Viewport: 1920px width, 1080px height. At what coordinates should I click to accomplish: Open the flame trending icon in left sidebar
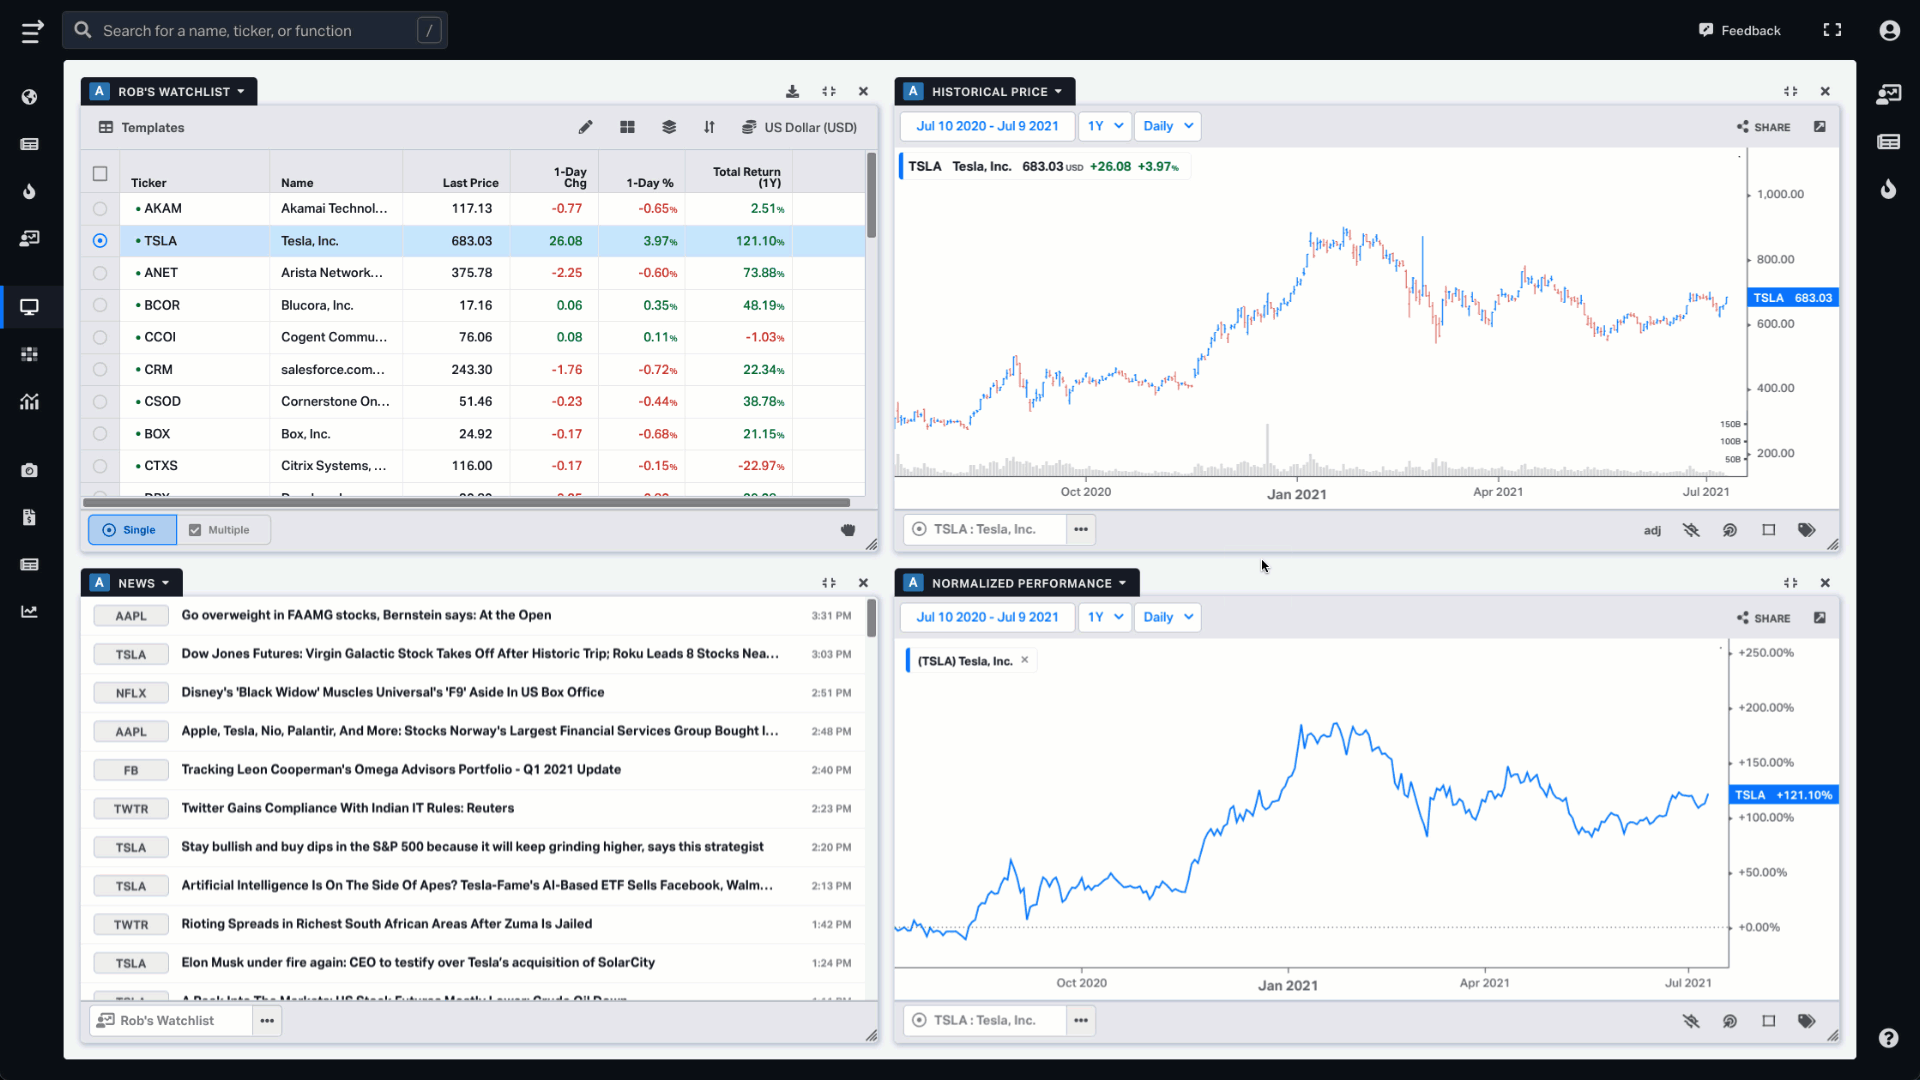[30, 191]
